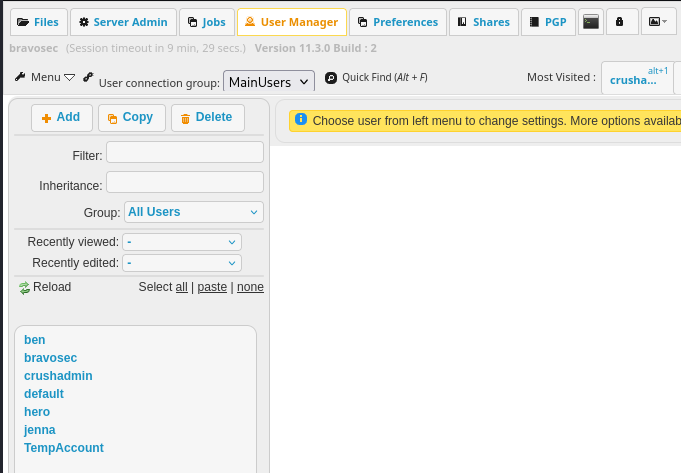Click the terminal console icon button
Viewport: 681px width, 473px height.
(x=591, y=22)
